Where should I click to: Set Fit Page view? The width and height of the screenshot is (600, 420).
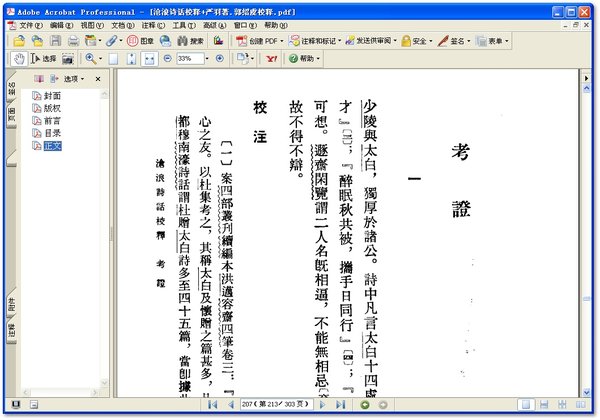[x=131, y=59]
